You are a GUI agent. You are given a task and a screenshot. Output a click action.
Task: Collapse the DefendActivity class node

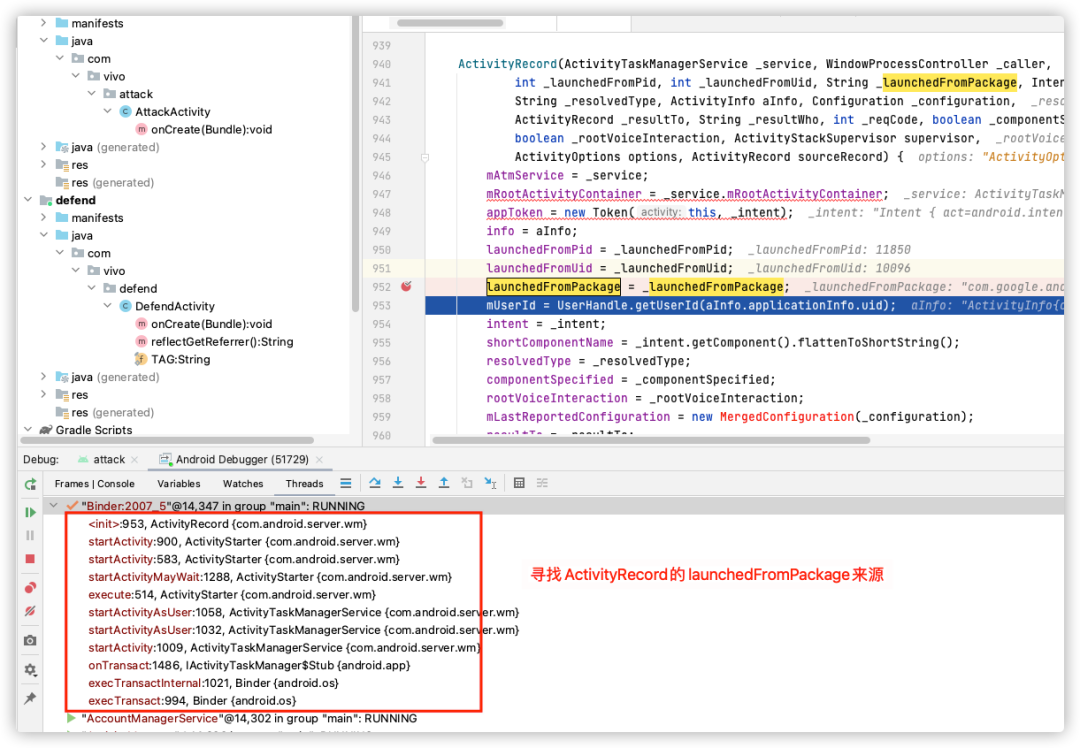(x=107, y=306)
